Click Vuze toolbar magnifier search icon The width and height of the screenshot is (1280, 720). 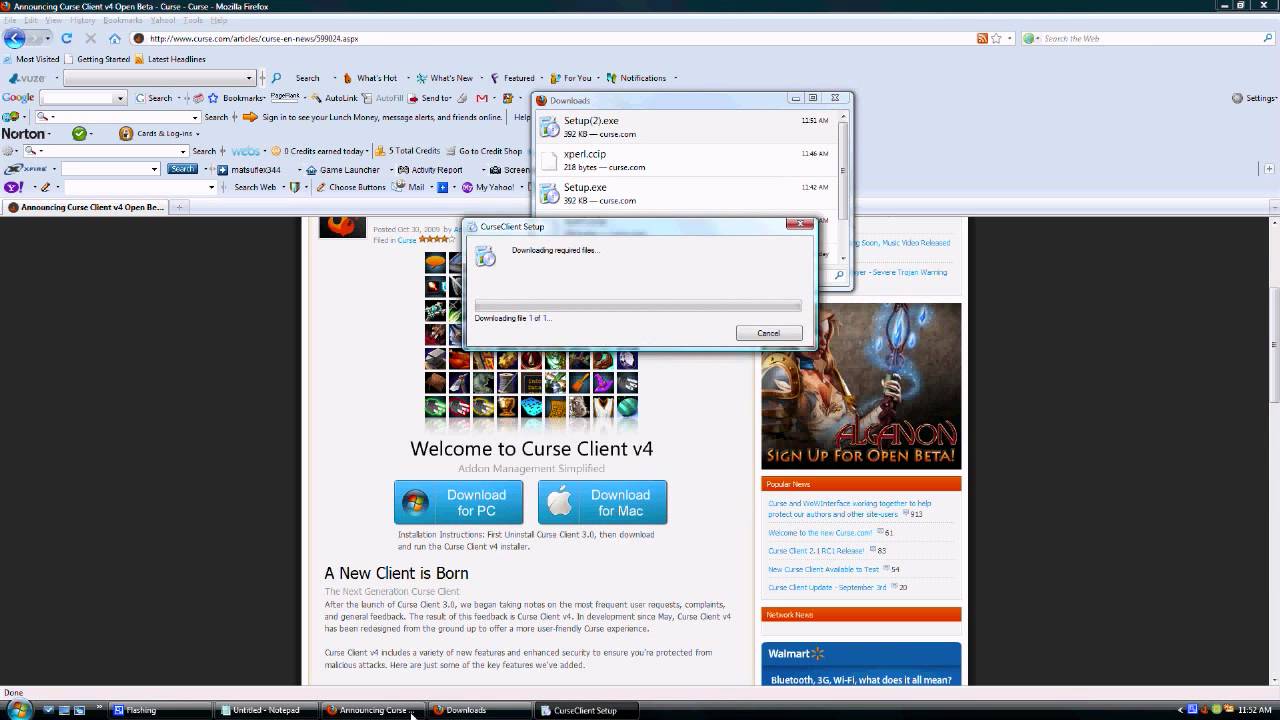(x=277, y=78)
